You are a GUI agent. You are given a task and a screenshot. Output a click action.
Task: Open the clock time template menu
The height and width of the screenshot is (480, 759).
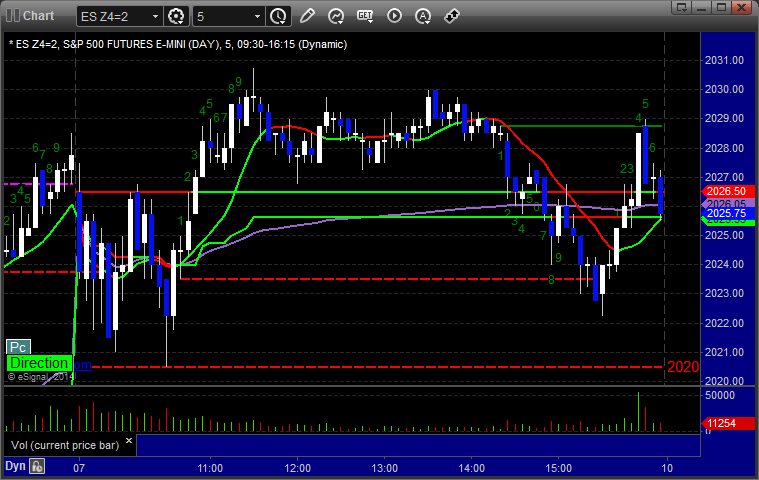click(x=278, y=16)
